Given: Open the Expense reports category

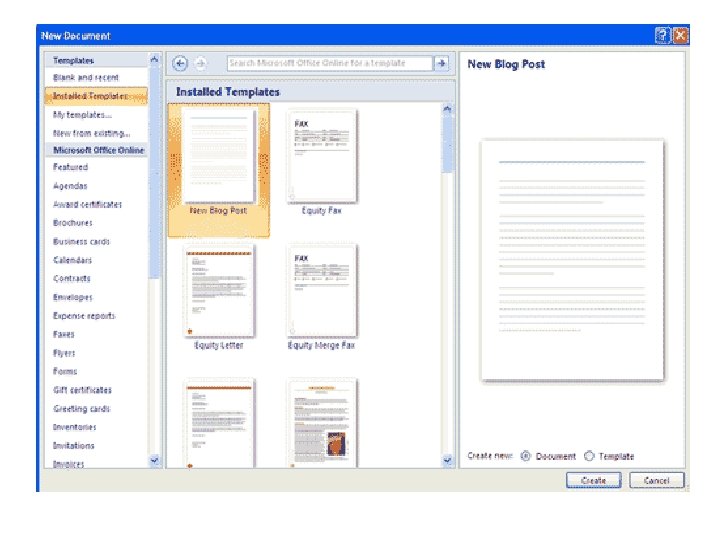Looking at the screenshot, I should click(x=84, y=315).
